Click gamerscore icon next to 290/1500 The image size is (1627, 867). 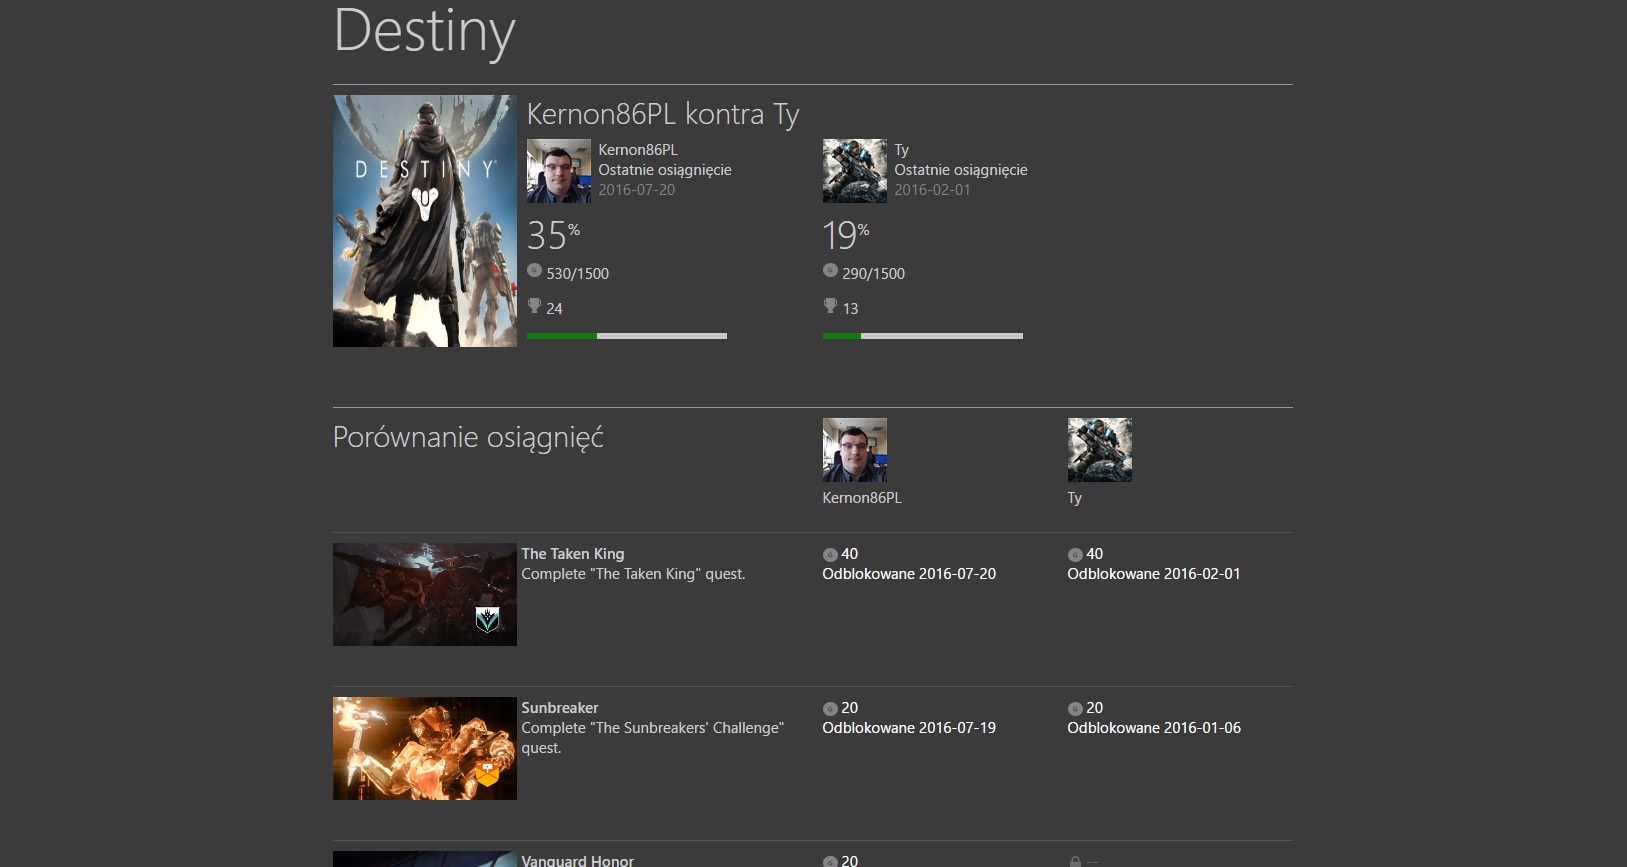tap(830, 271)
